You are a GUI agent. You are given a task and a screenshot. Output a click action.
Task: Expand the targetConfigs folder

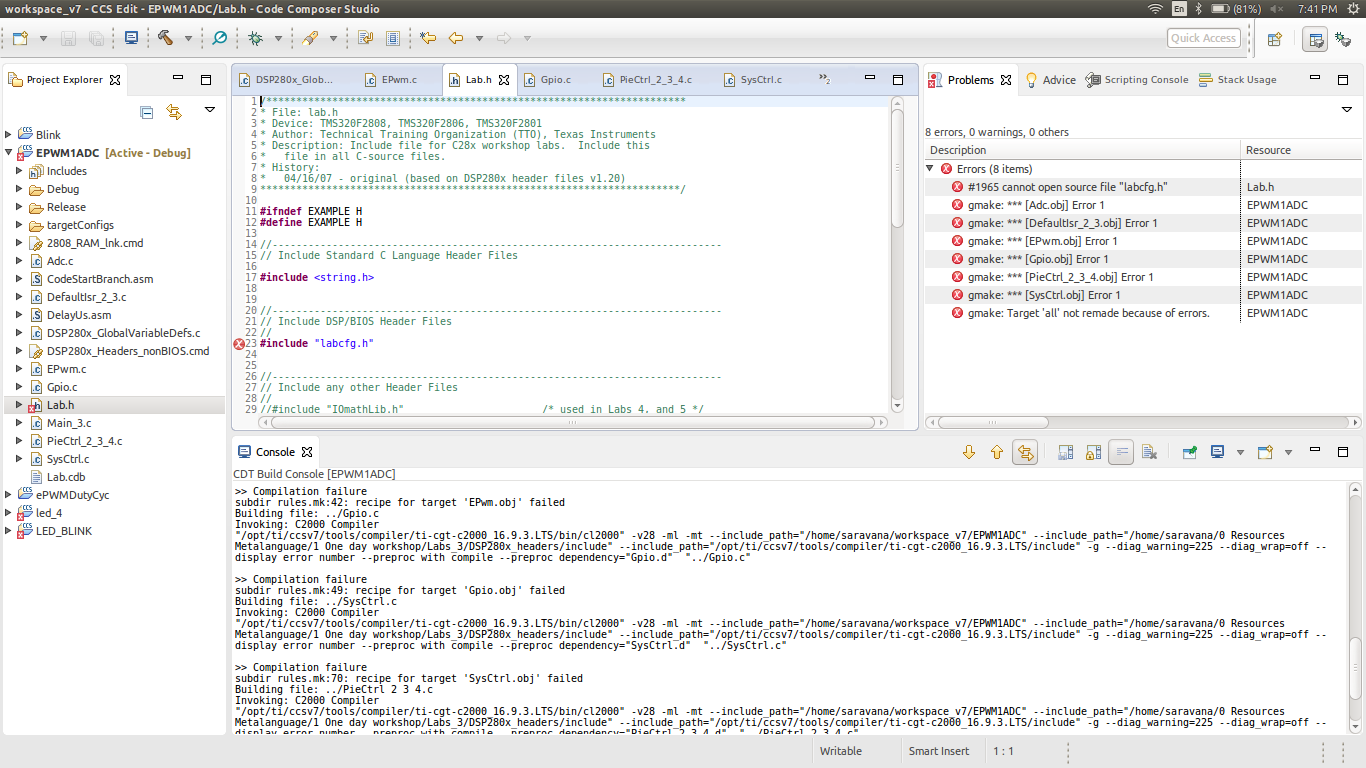click(x=20, y=225)
